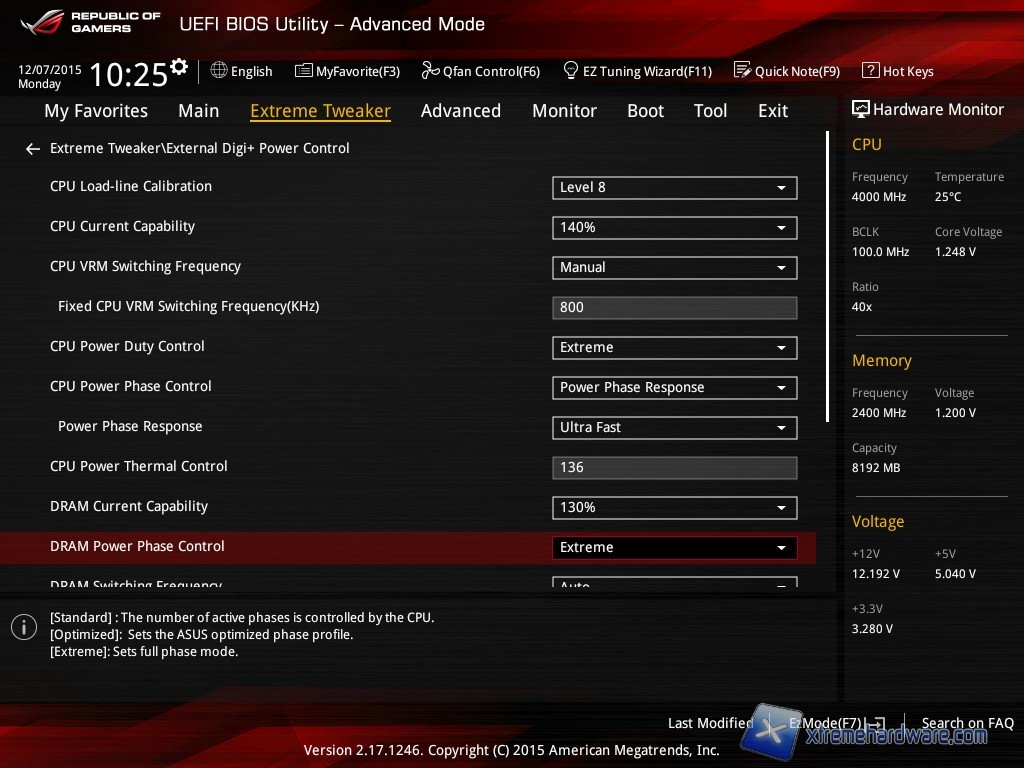
Task: Click the globe language icon
Action: 219,71
